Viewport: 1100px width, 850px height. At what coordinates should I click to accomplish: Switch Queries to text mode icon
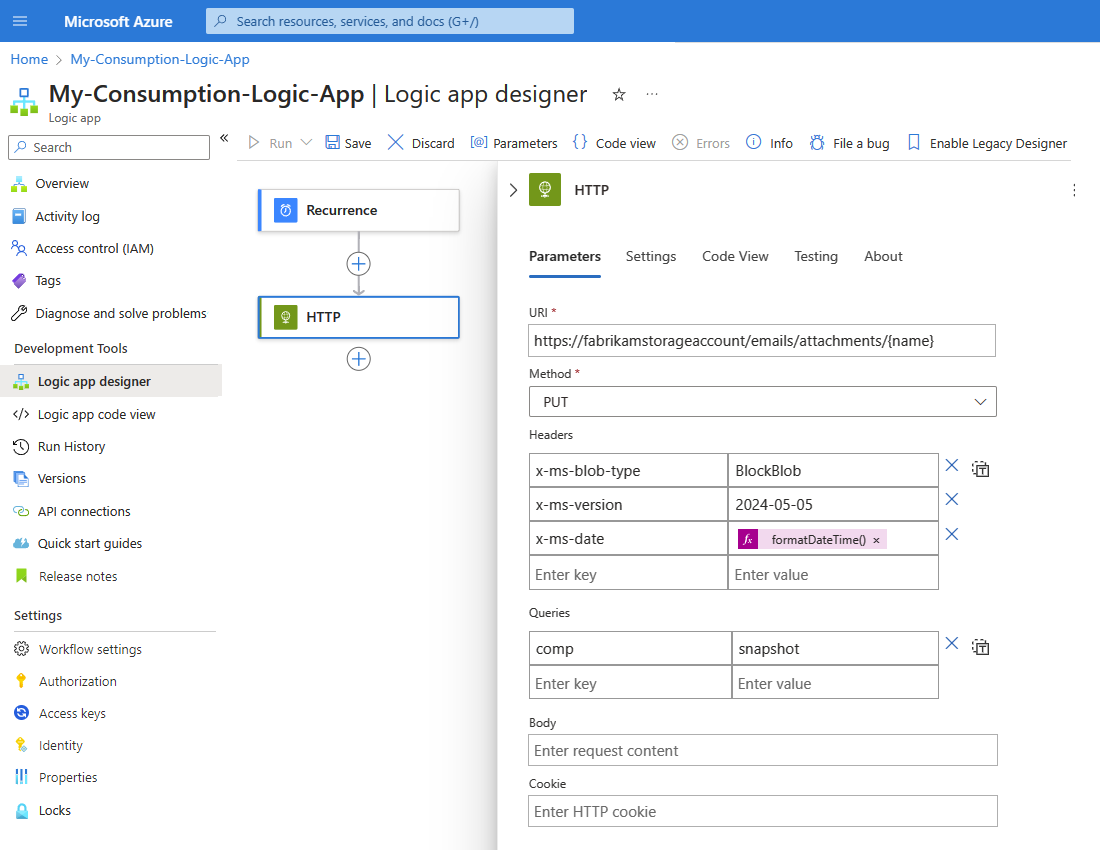coord(981,647)
